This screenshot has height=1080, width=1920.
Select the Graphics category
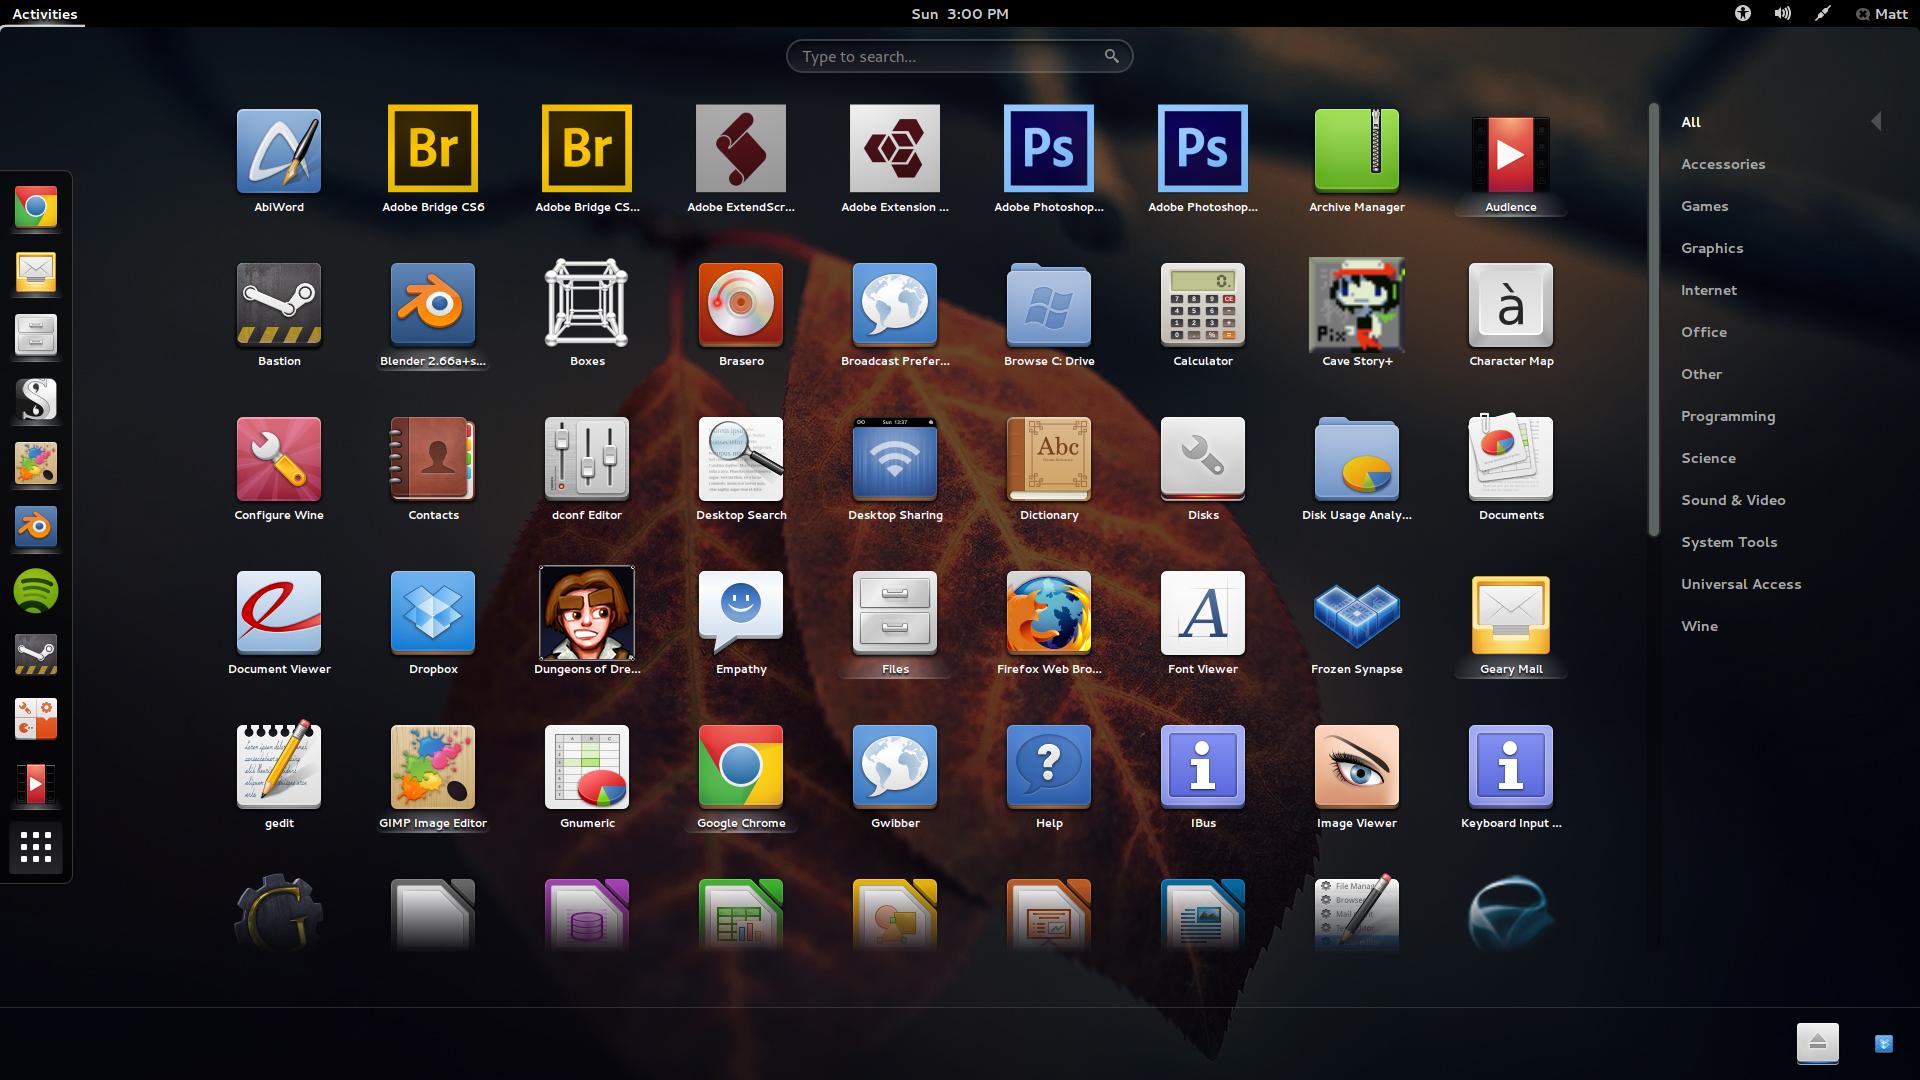click(1712, 248)
